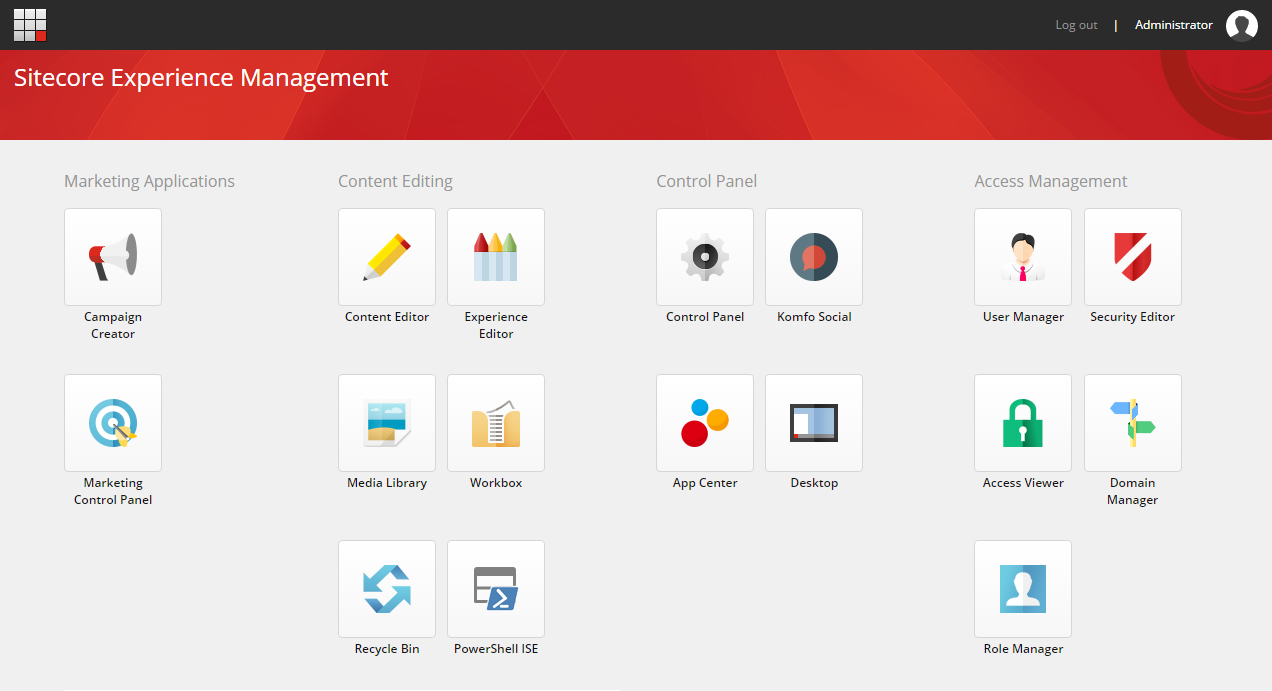
Task: Click the User Manager label
Action: [1023, 317]
